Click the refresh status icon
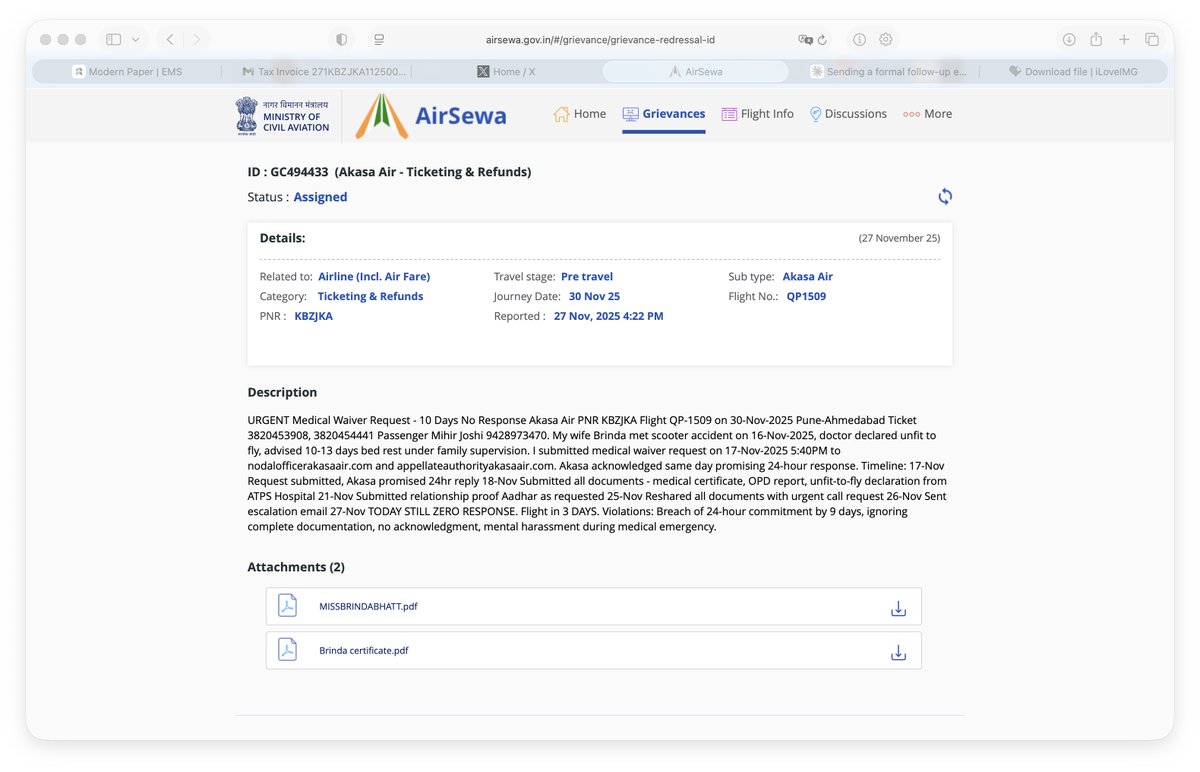Viewport: 1200px width, 772px height. pos(945,197)
